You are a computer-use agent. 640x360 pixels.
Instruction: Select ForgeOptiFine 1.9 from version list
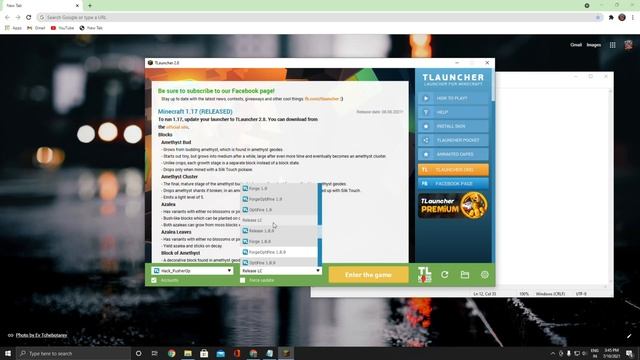(x=279, y=199)
